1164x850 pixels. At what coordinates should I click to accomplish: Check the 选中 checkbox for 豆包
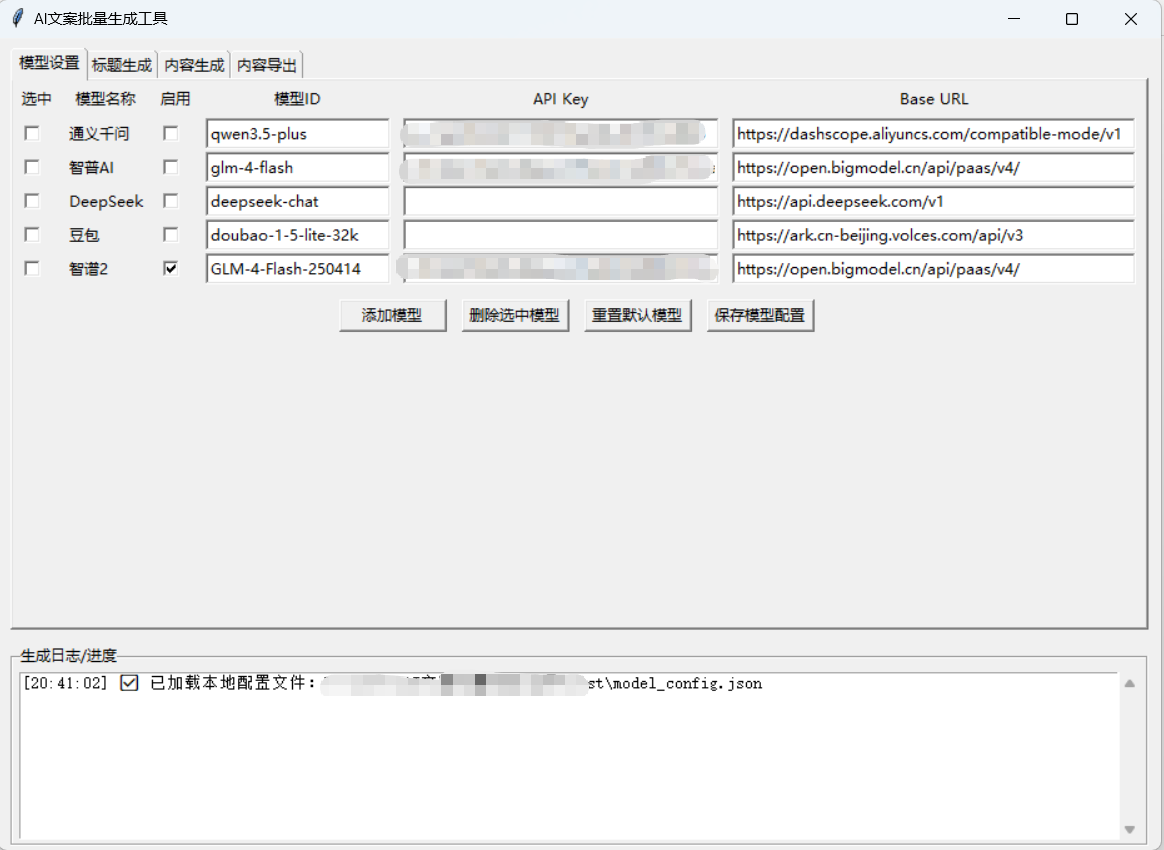pyautogui.click(x=31, y=234)
